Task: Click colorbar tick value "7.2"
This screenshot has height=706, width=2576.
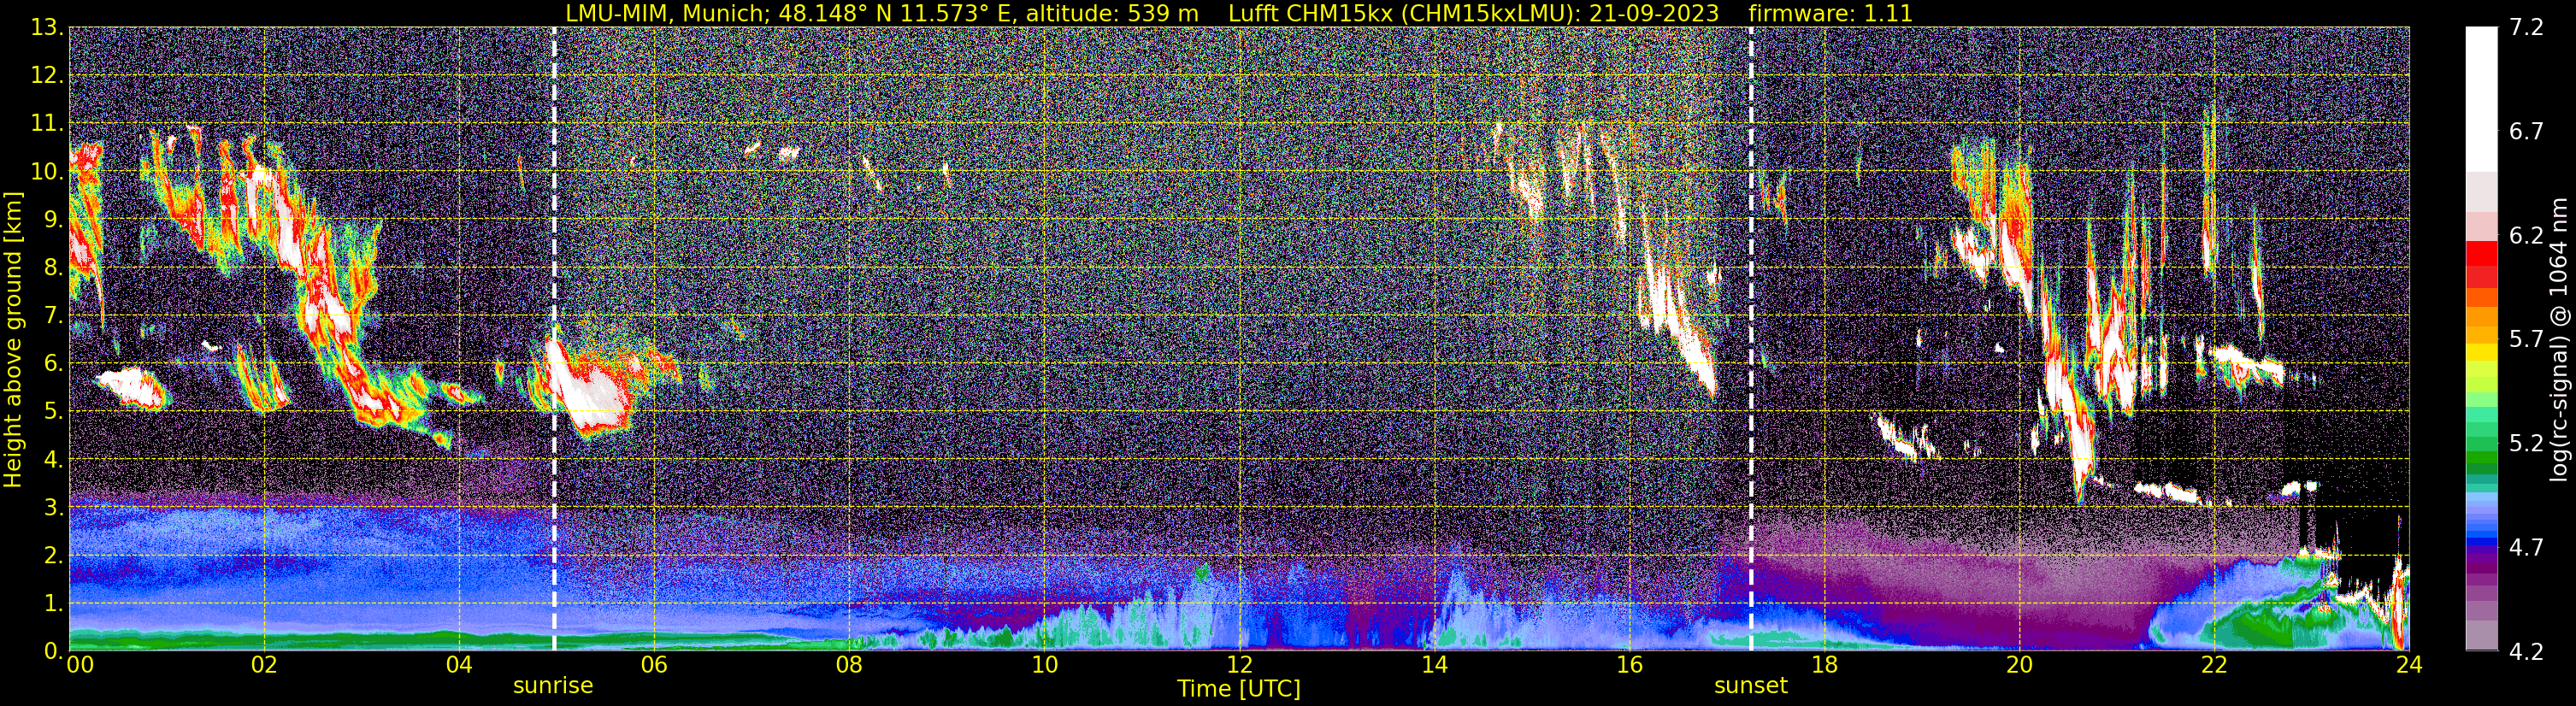Action: tap(2527, 28)
